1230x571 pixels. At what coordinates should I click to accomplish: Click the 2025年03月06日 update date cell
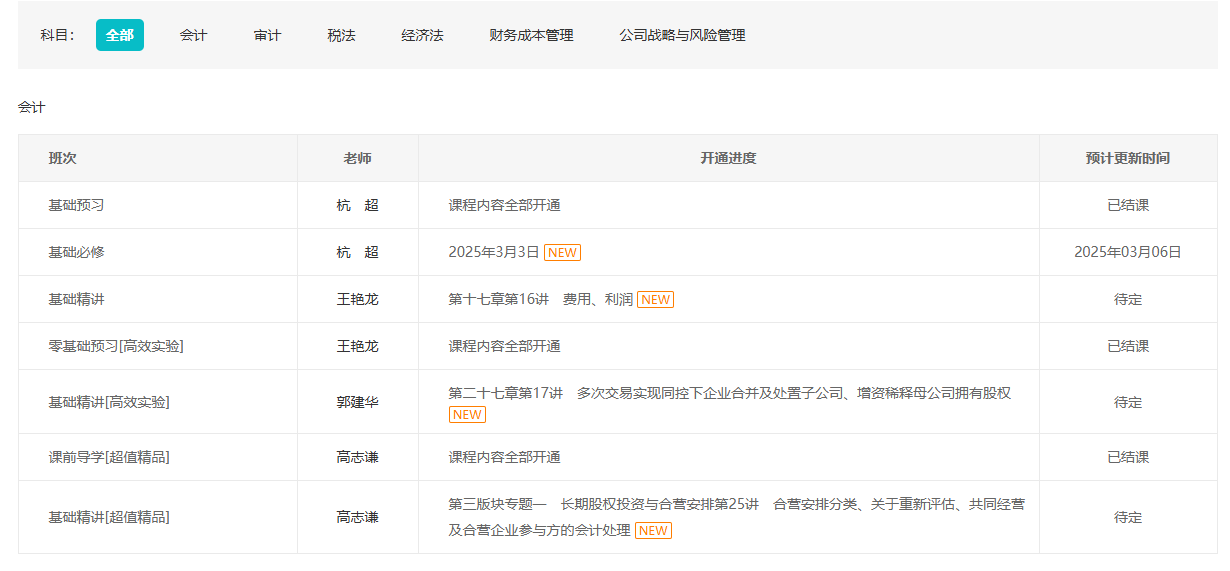(x=1127, y=252)
